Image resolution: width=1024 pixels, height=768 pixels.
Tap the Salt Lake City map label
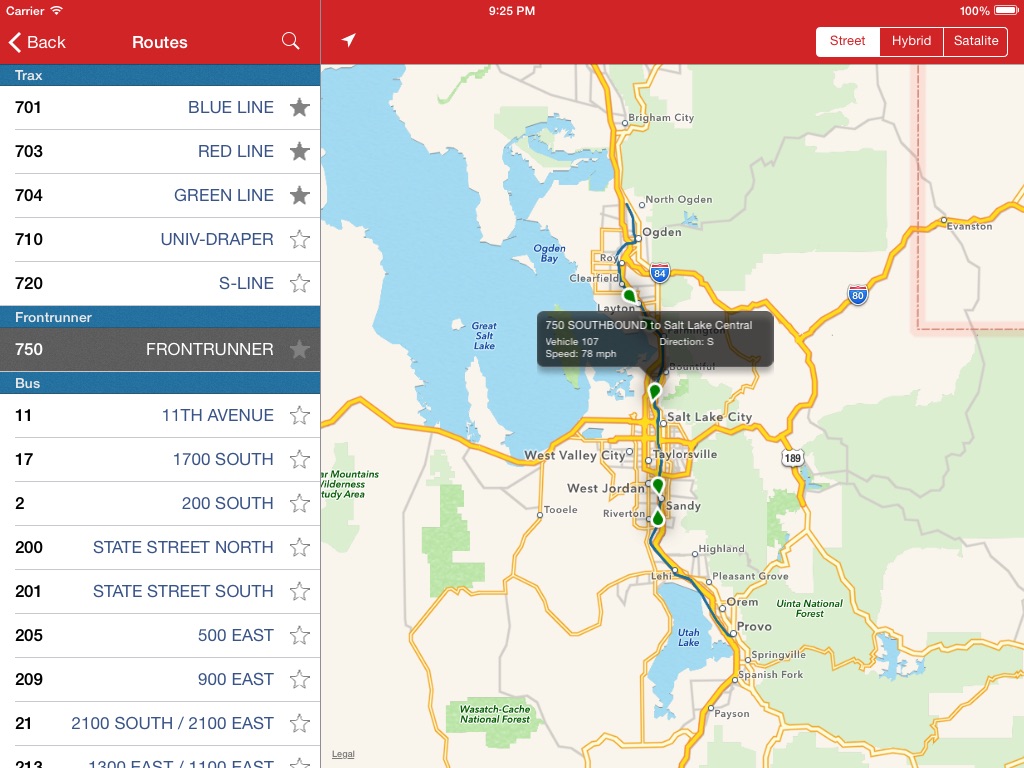pos(709,417)
